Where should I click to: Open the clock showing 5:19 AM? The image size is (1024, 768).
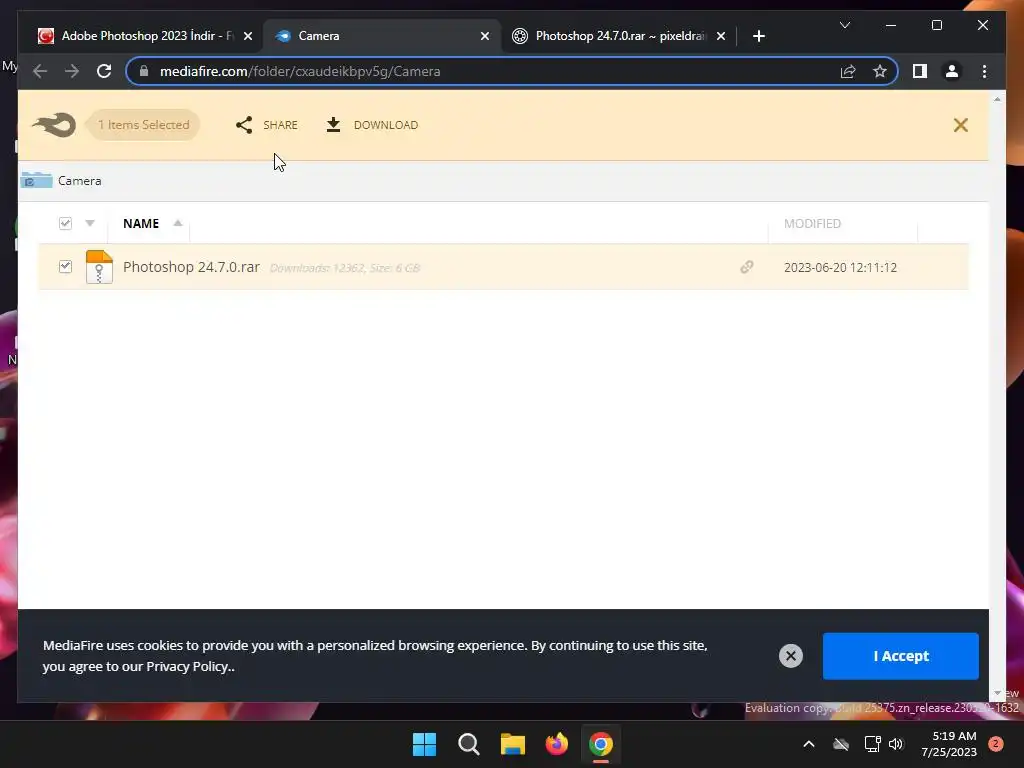[x=948, y=744]
